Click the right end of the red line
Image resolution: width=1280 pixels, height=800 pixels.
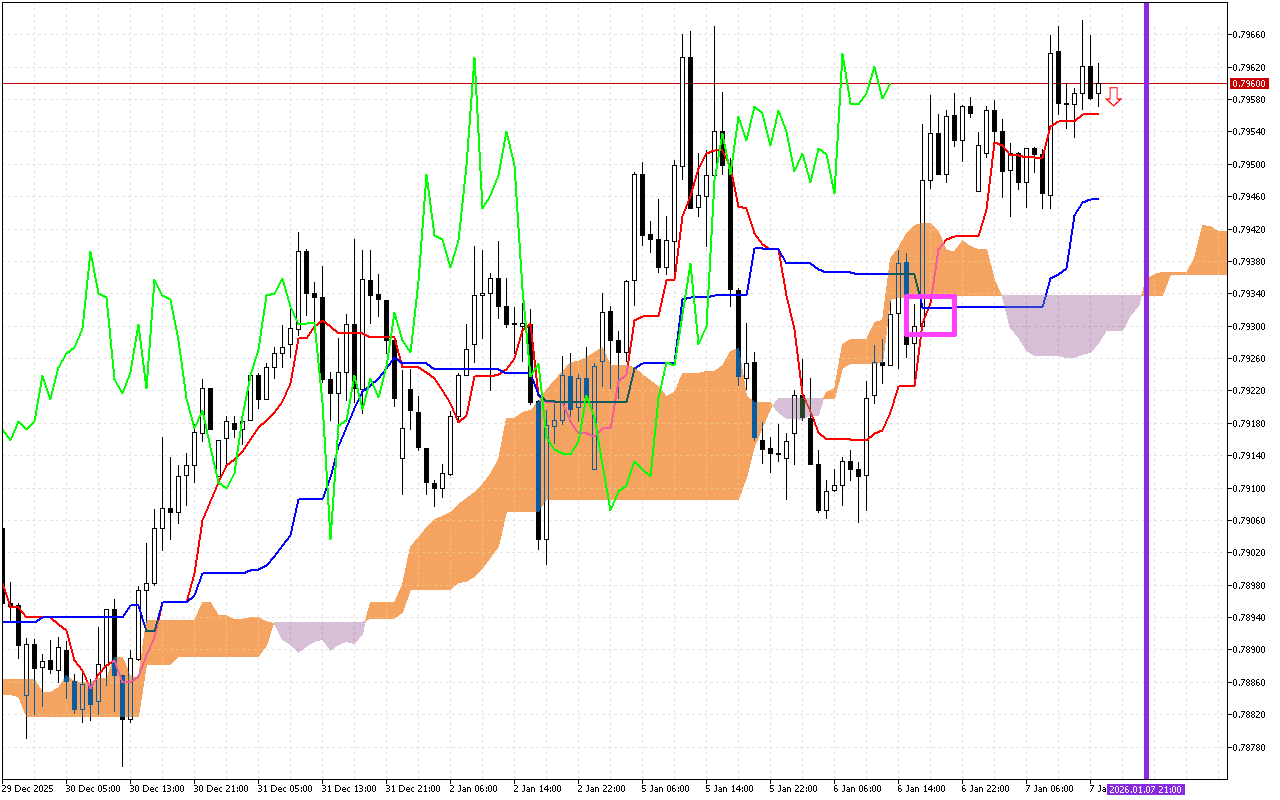click(x=1097, y=114)
